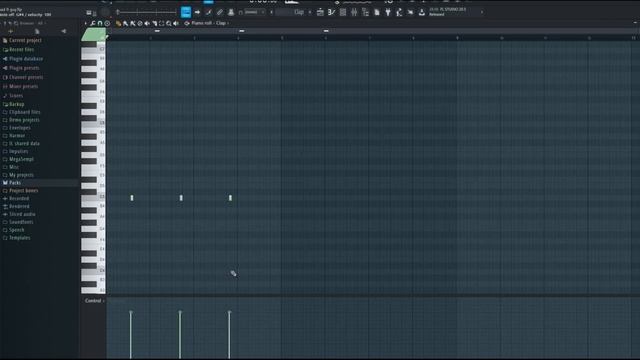The width and height of the screenshot is (640, 360).
Task: Select the first note in piano roll grid
Action: coord(132,198)
